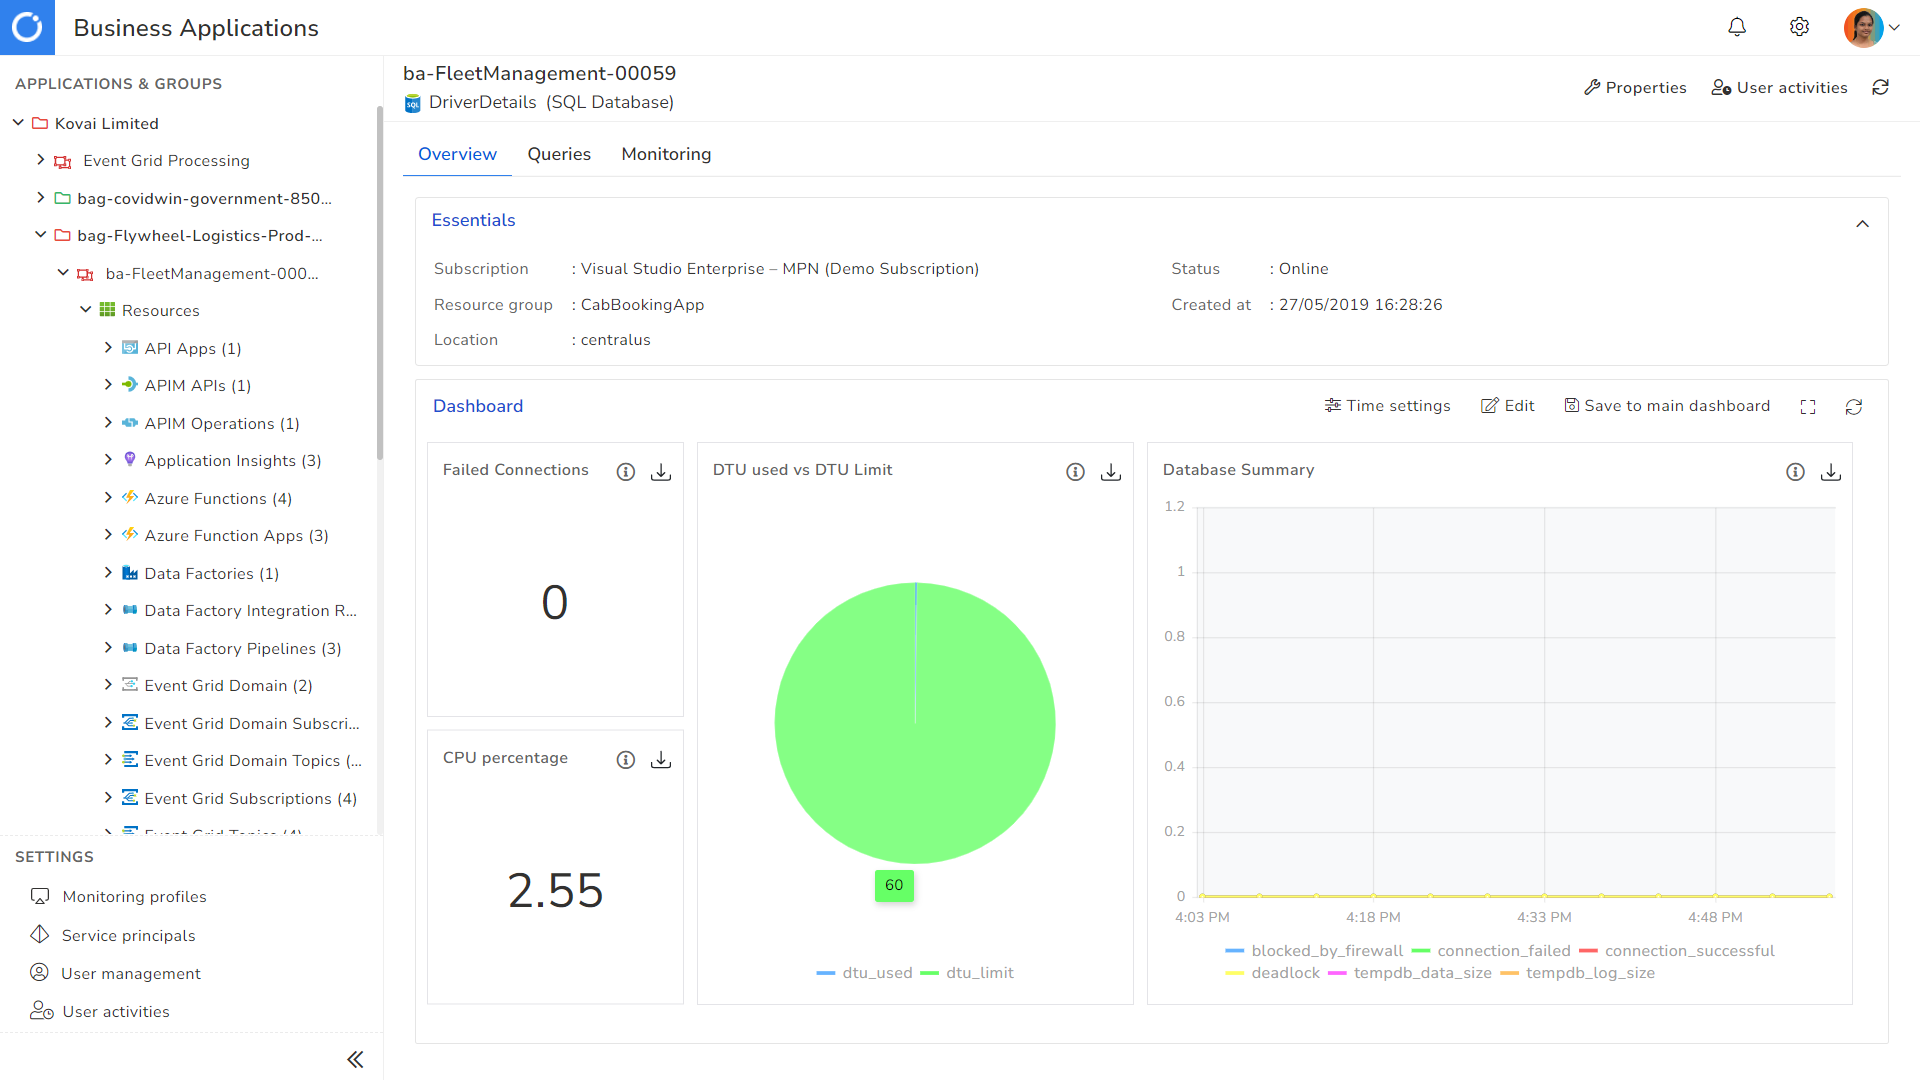Open User activities in the header
Screen dimensions: 1920x1080
(x=1779, y=88)
